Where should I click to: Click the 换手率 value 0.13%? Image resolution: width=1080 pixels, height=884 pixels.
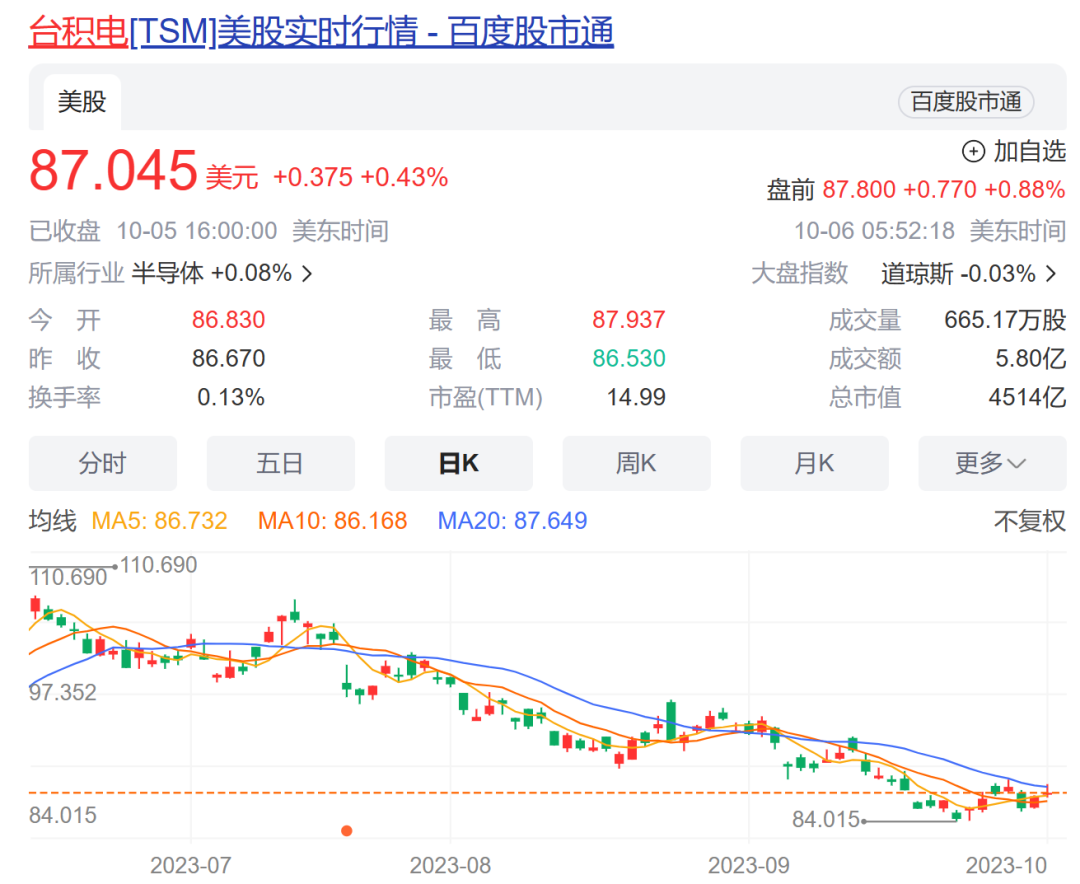[x=231, y=398]
